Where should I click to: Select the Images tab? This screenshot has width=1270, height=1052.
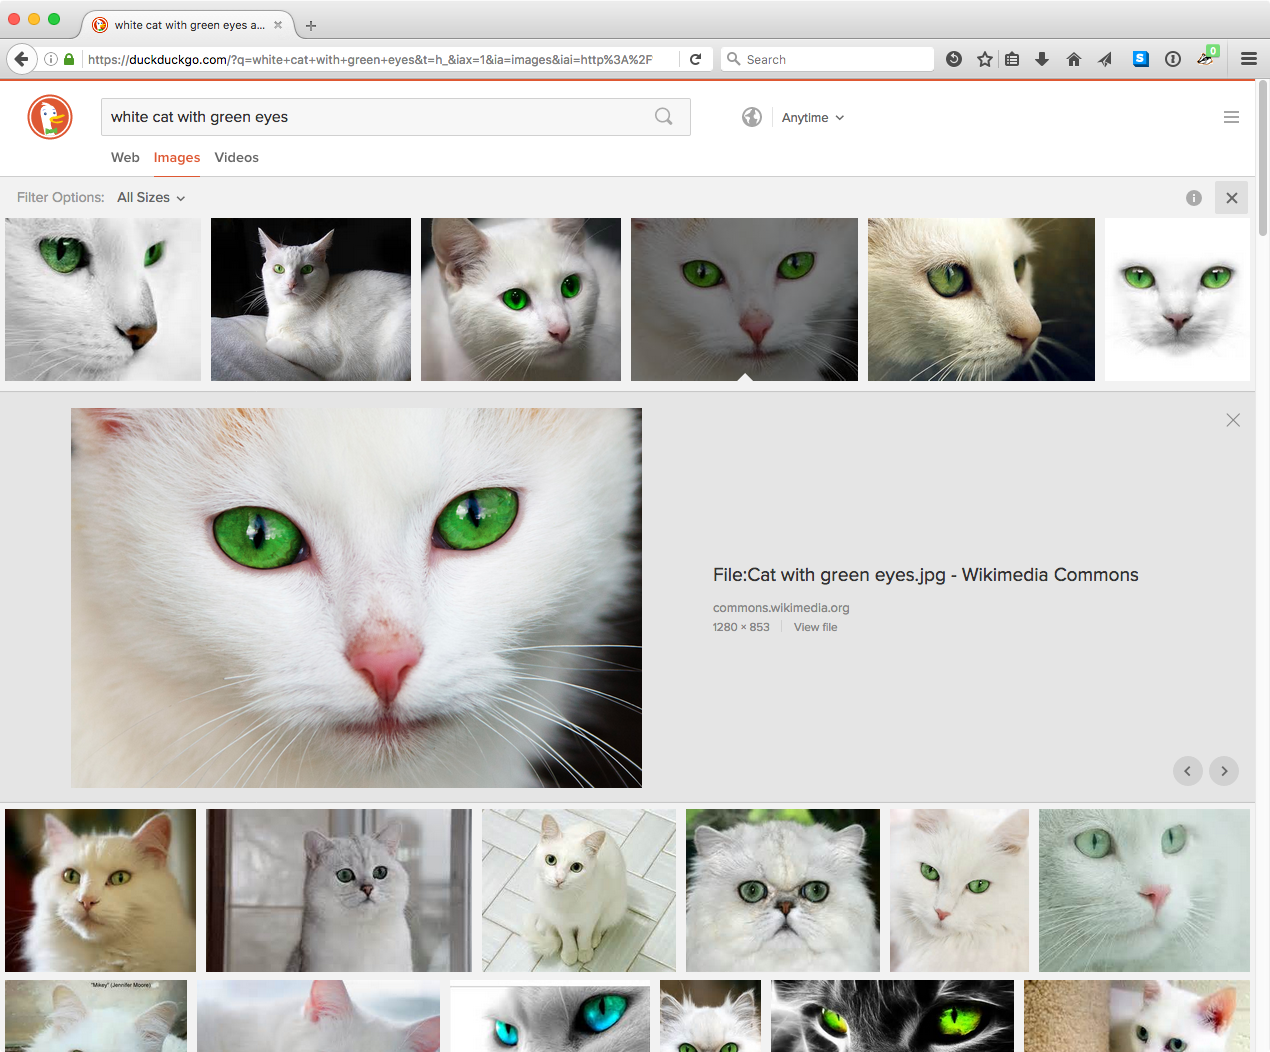coord(177,157)
